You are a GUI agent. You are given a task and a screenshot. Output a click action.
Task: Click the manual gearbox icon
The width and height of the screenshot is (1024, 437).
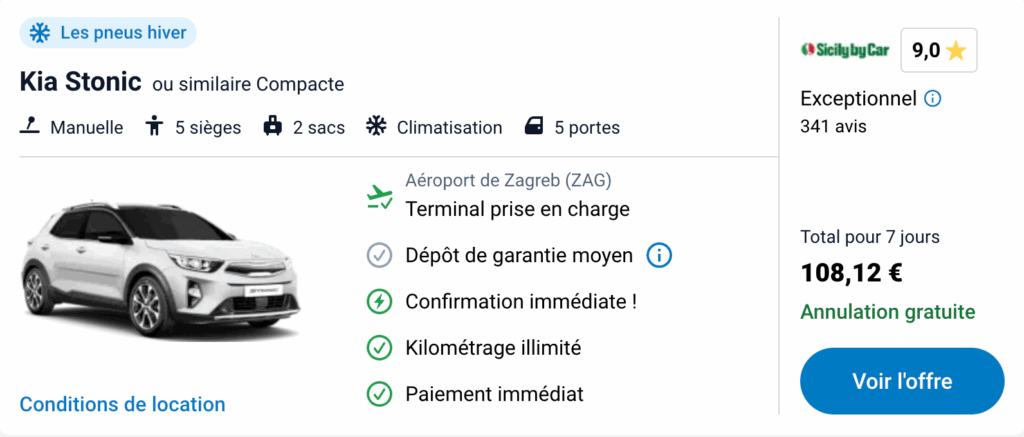31,127
